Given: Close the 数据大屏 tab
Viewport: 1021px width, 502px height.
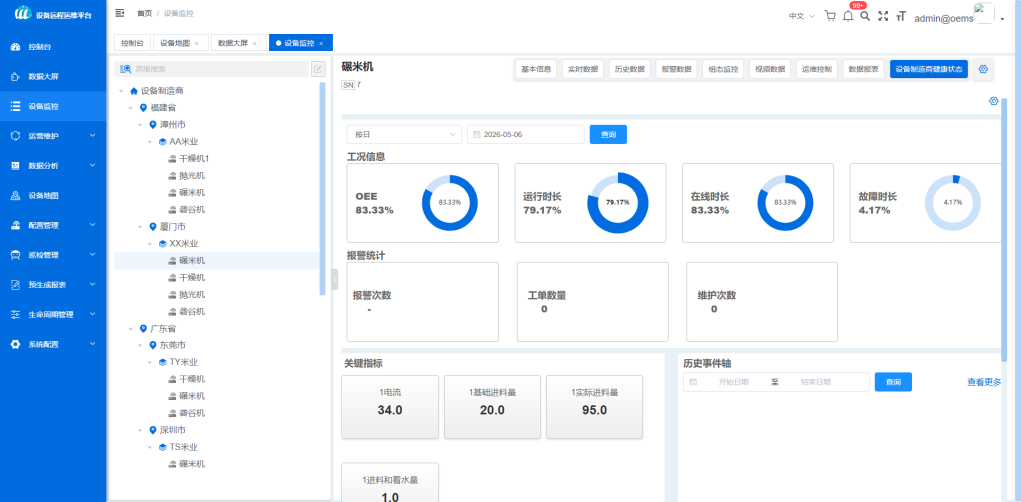Looking at the screenshot, I should point(255,44).
